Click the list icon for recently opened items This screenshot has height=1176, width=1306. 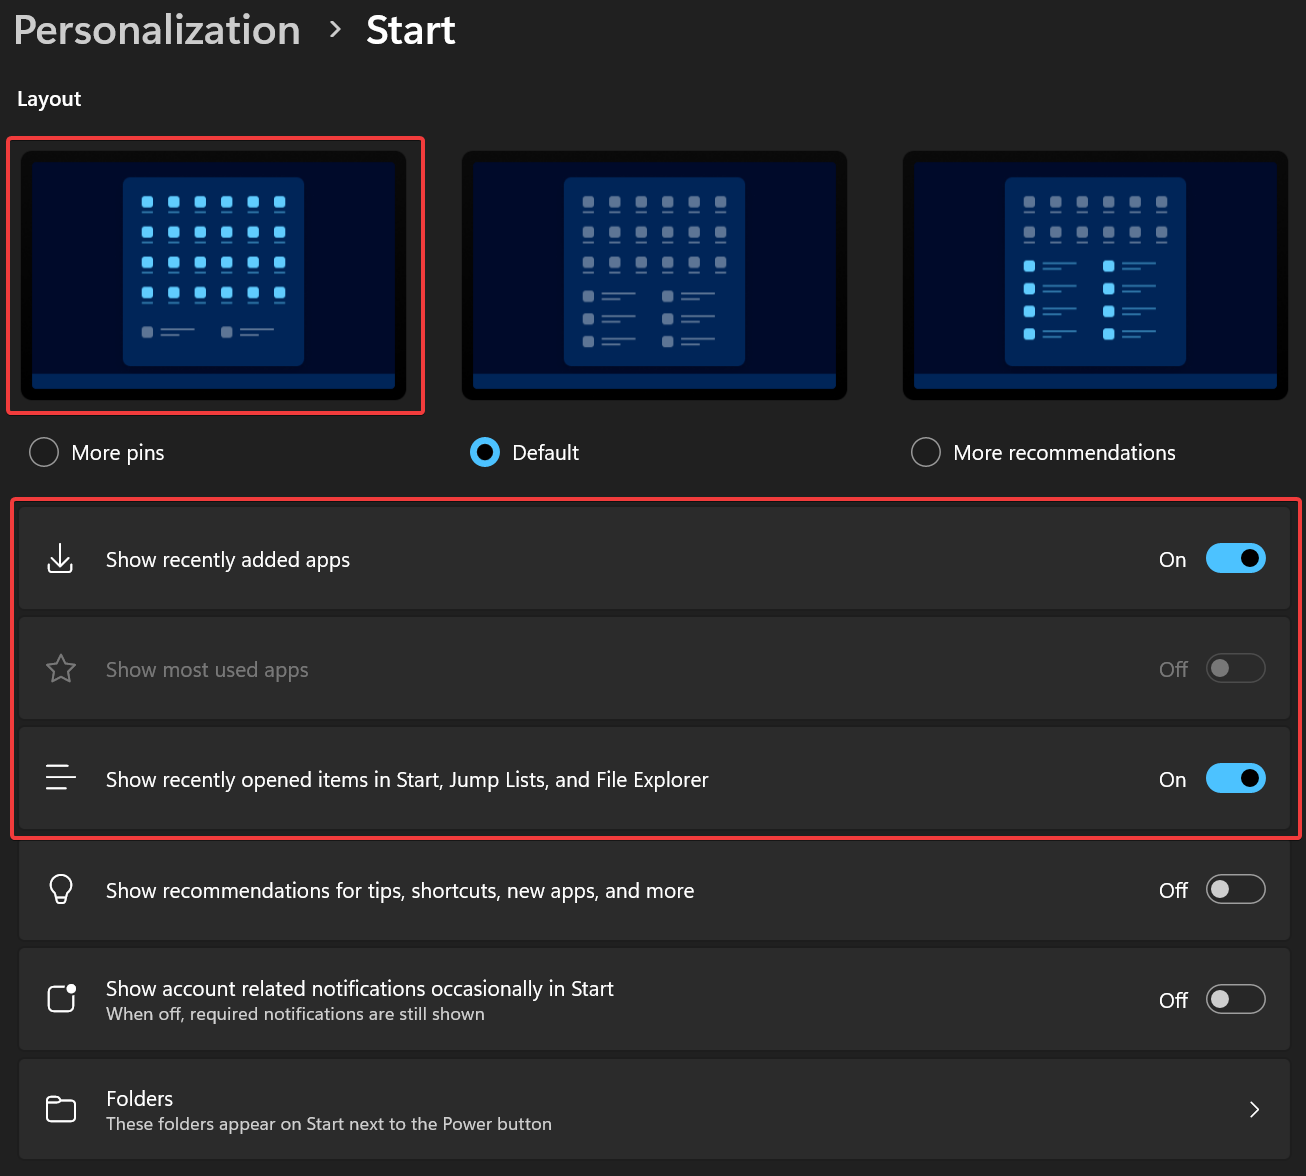pyautogui.click(x=61, y=778)
